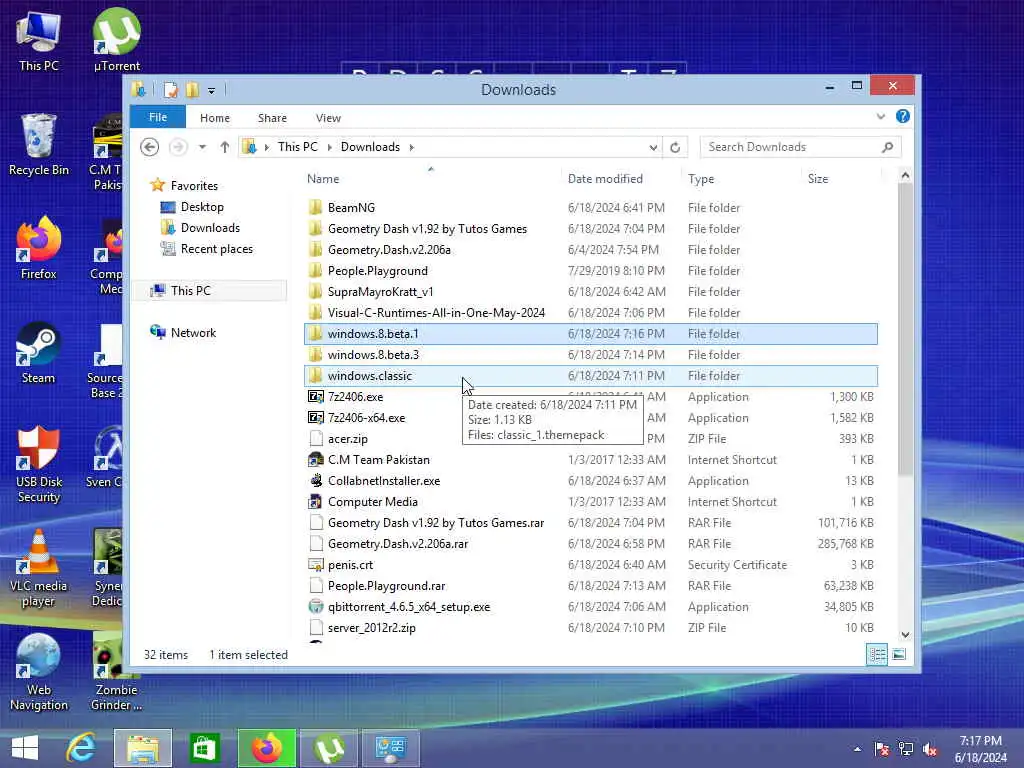The image size is (1024, 768).
Task: Select the acer.zip file
Action: pyautogui.click(x=590, y=439)
